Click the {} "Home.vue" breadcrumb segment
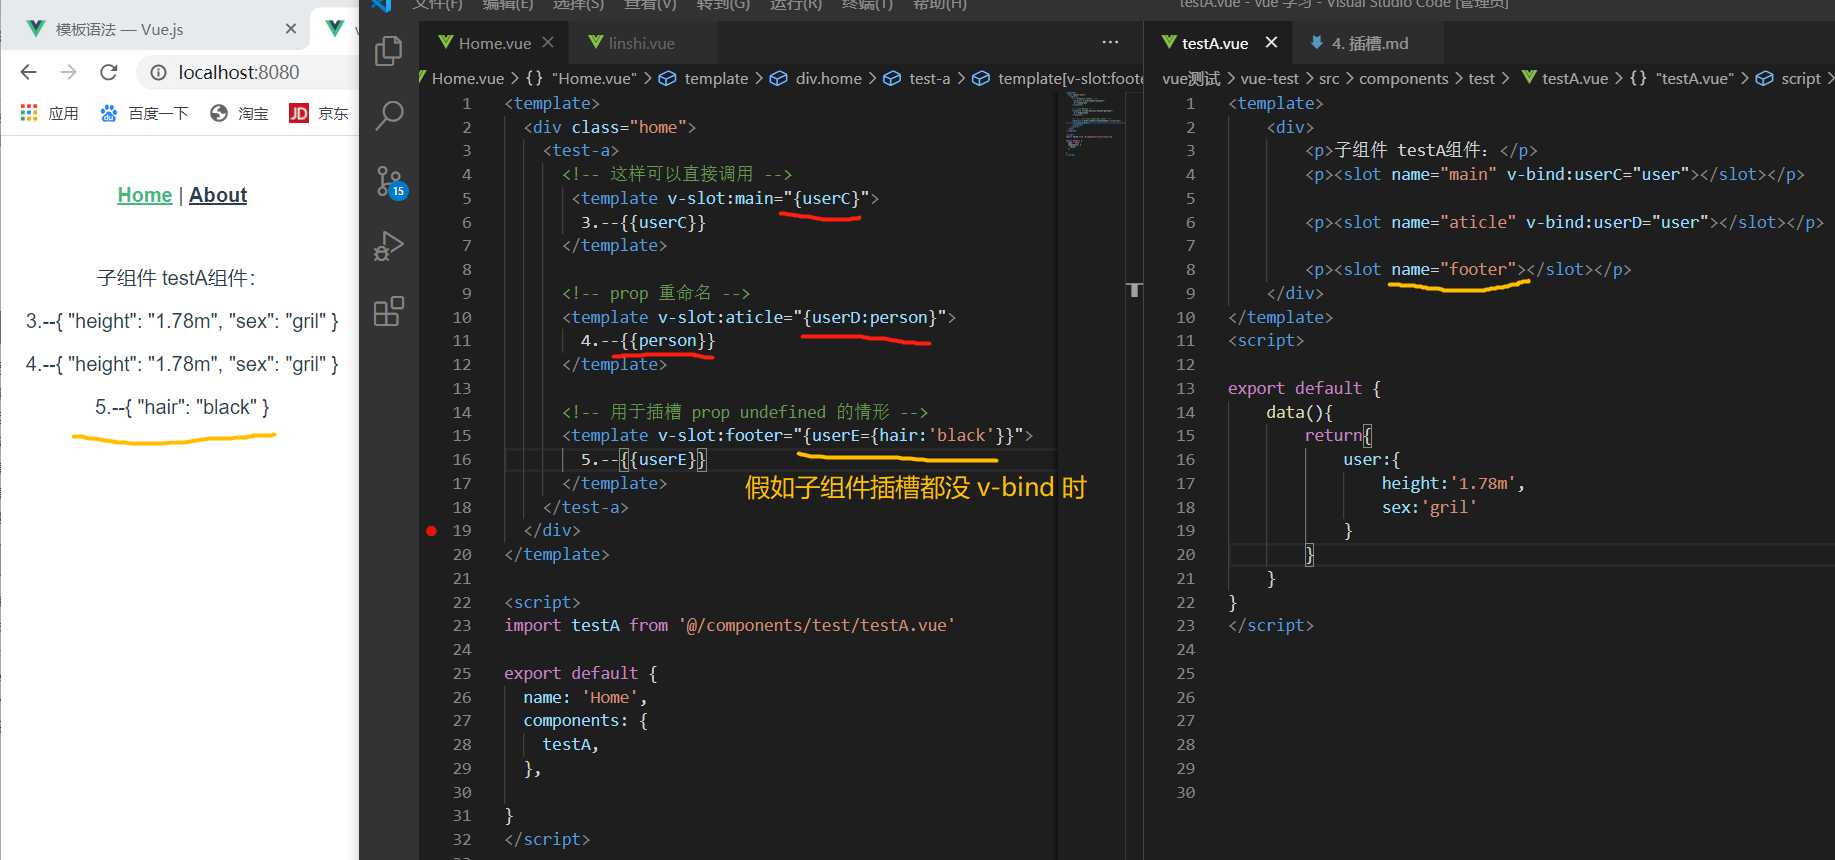The image size is (1835, 860). tap(581, 78)
